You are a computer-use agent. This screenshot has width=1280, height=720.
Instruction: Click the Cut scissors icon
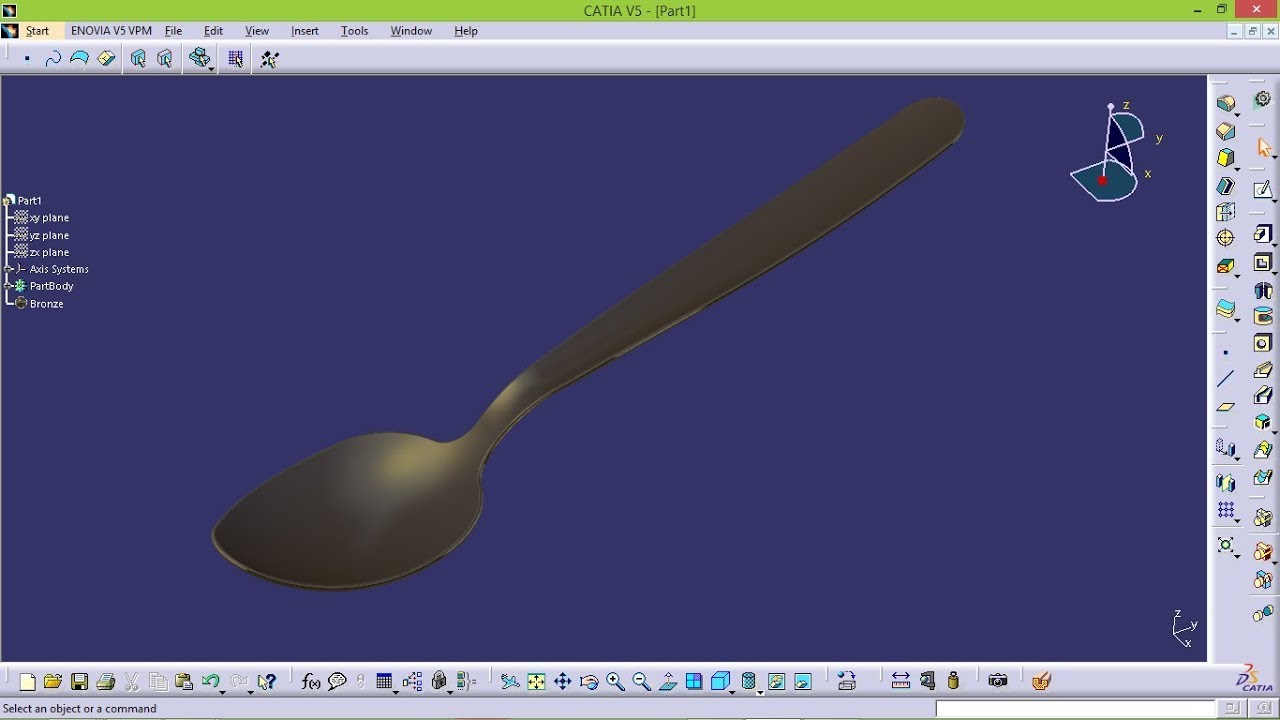[x=131, y=682]
